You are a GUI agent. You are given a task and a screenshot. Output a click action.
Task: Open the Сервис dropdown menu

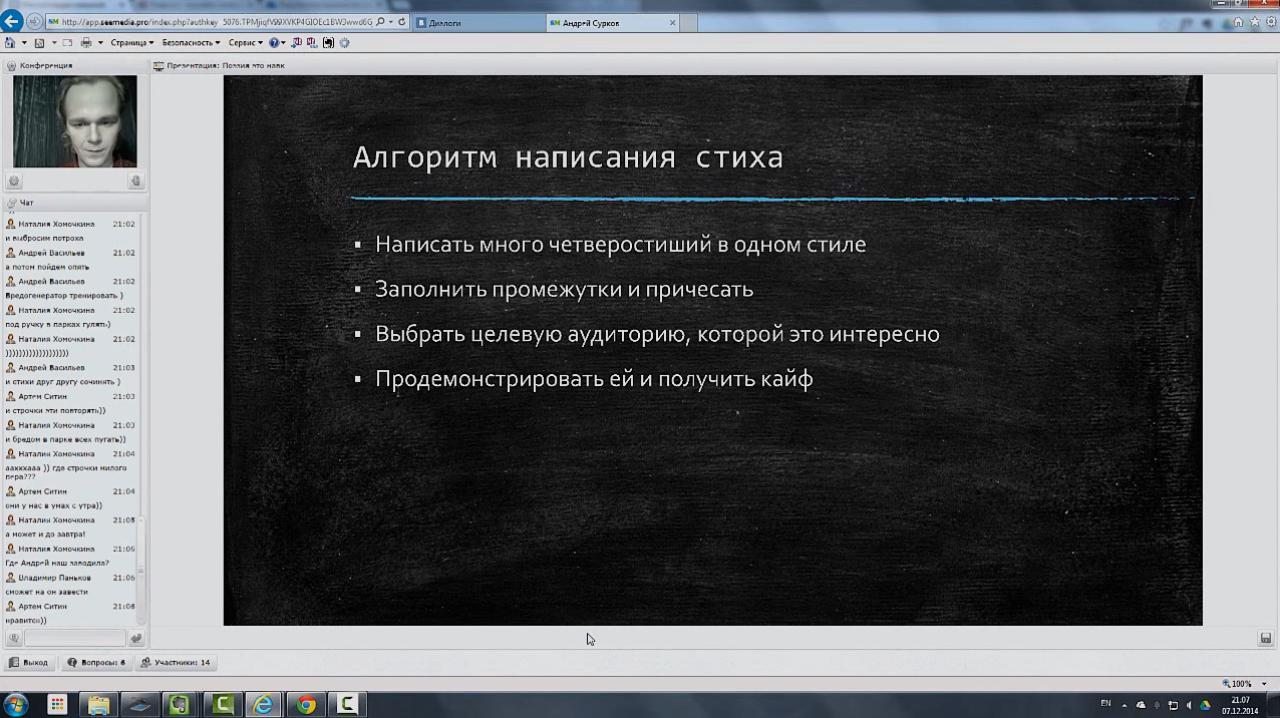[243, 42]
